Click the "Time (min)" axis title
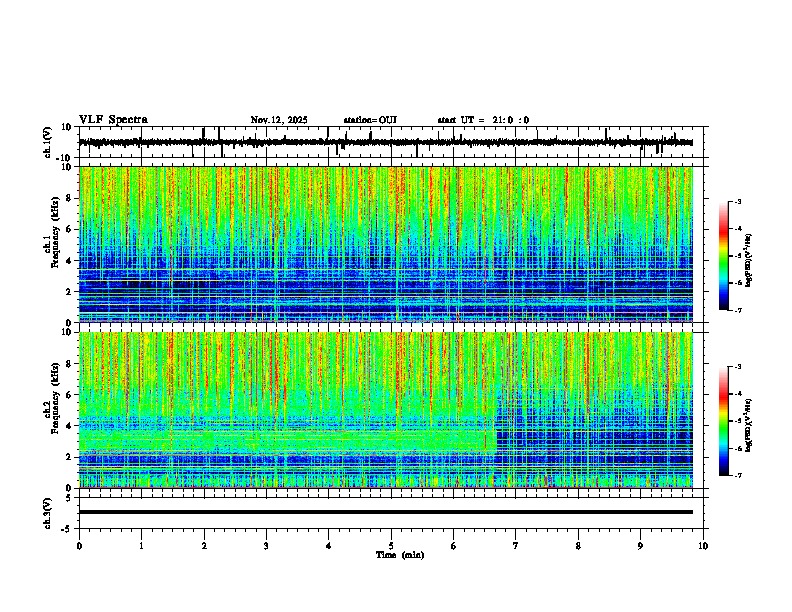Viewport: 792px width, 612px height. pos(400,555)
